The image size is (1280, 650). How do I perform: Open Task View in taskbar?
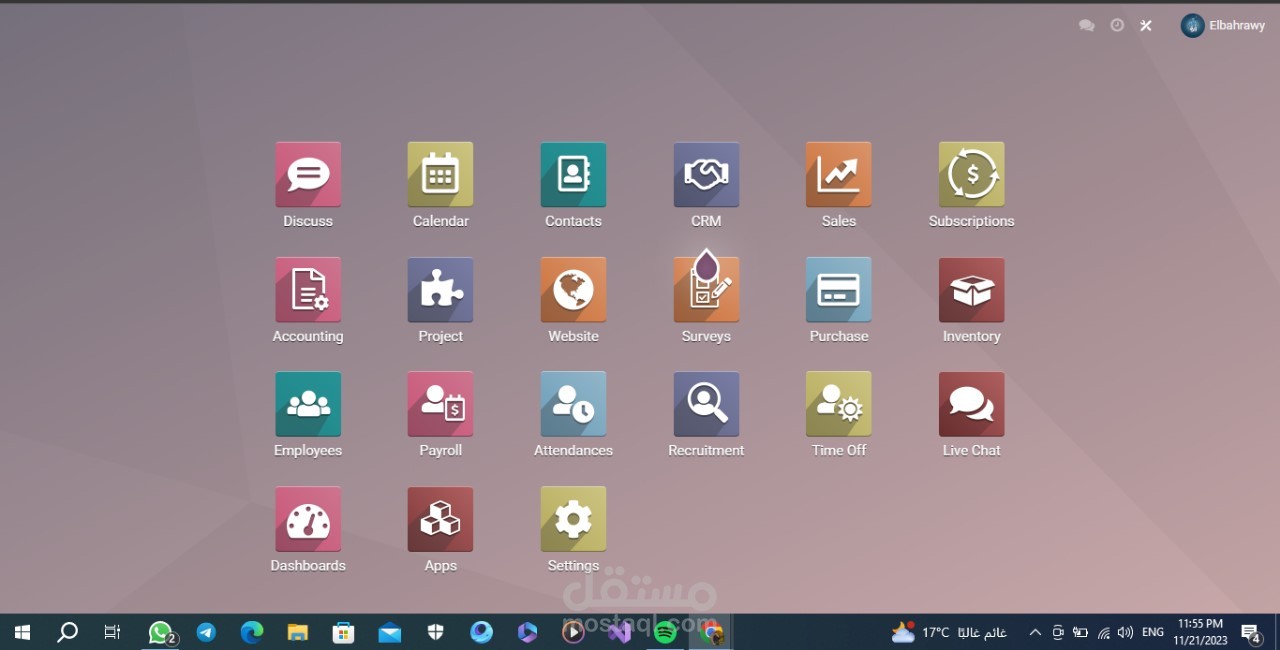112,632
